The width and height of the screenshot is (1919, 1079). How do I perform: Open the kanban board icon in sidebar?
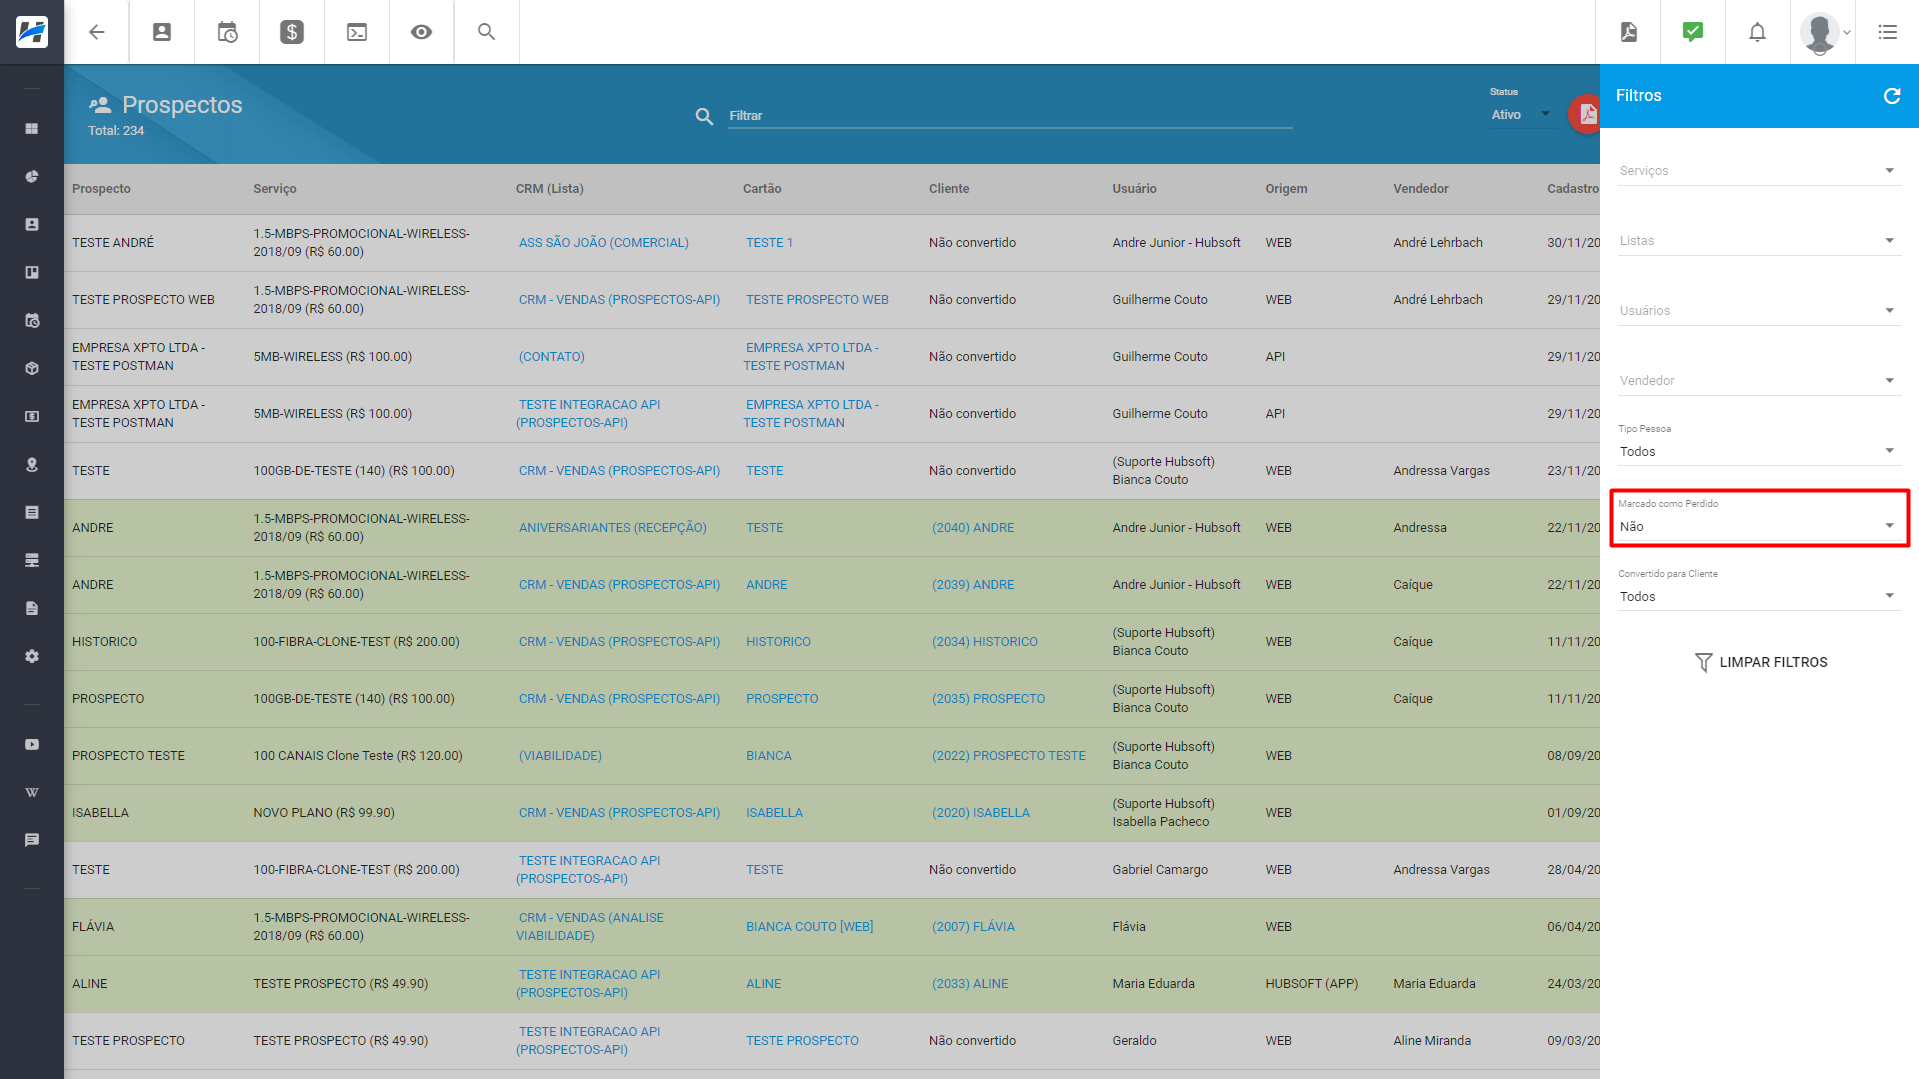[x=32, y=272]
